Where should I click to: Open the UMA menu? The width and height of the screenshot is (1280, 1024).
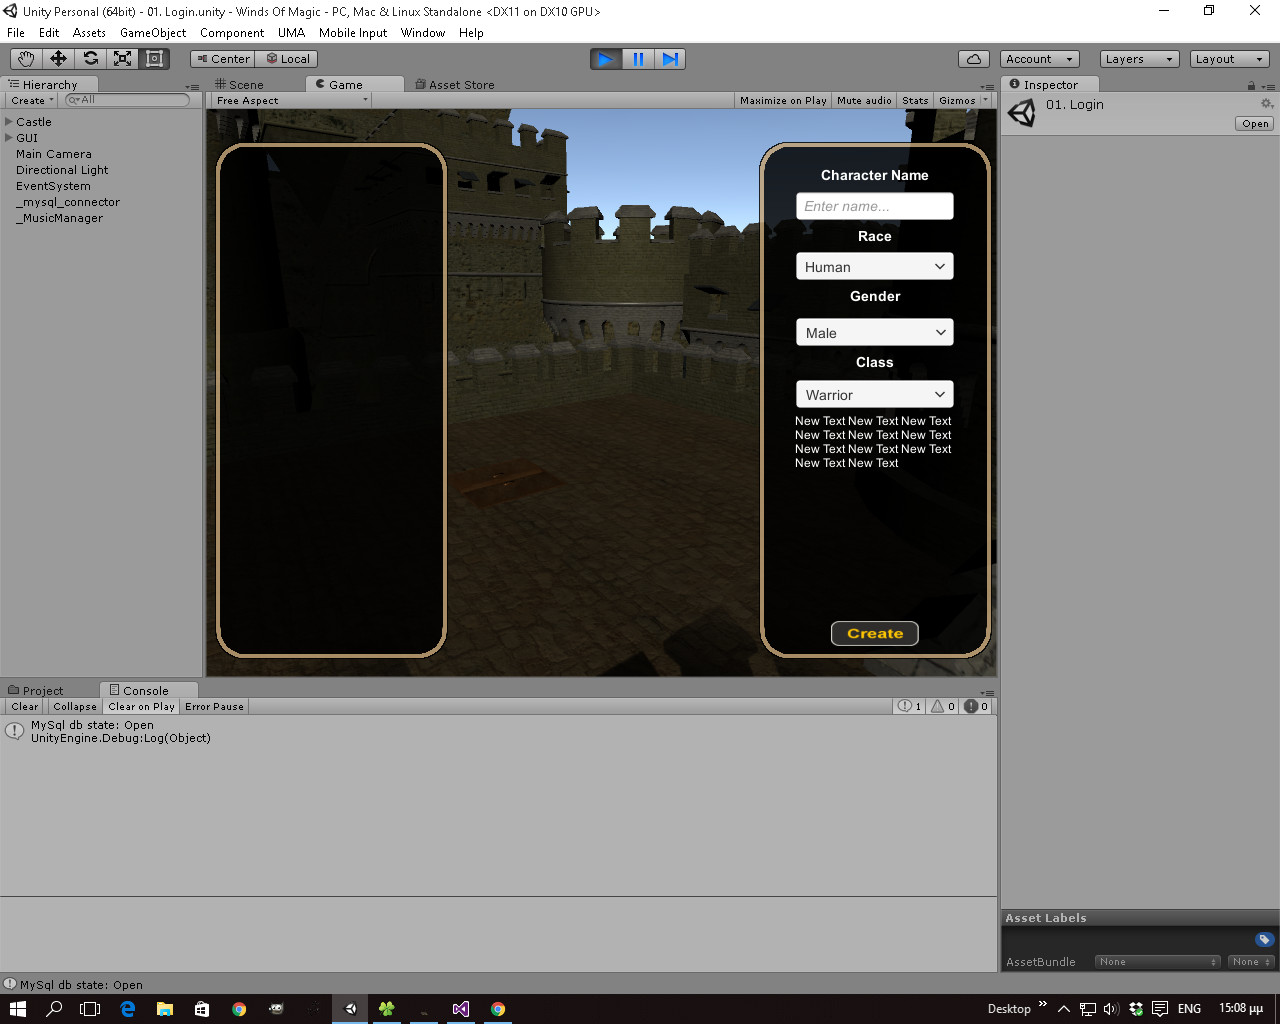pyautogui.click(x=291, y=33)
